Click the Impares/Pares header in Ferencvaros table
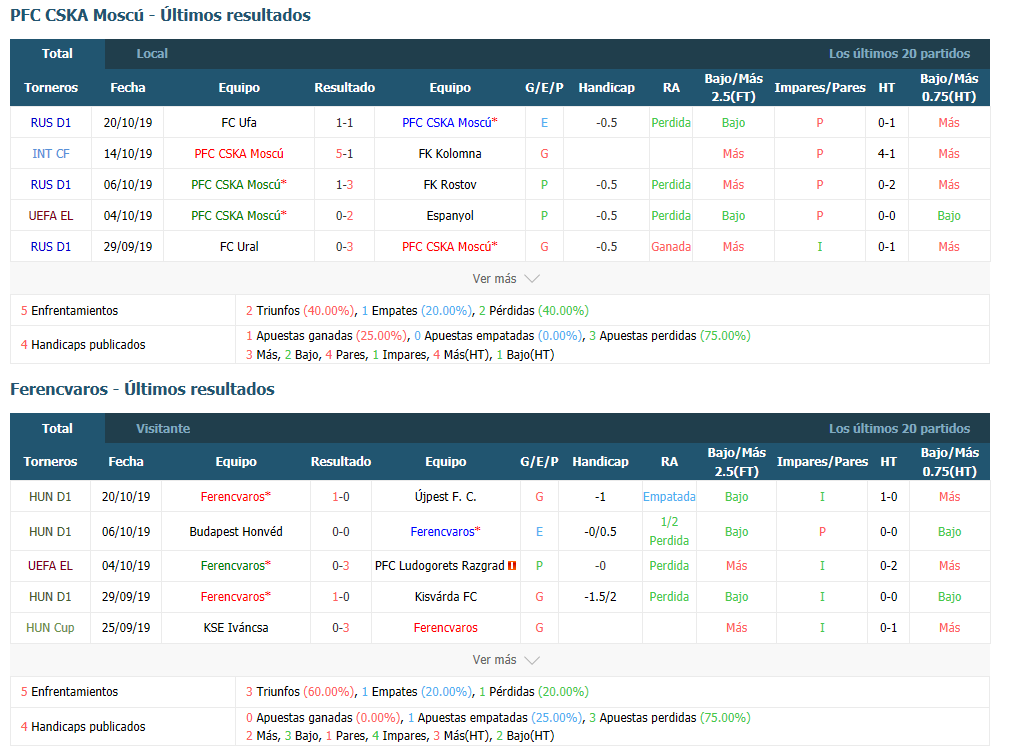The width and height of the screenshot is (1014, 750). [x=822, y=462]
